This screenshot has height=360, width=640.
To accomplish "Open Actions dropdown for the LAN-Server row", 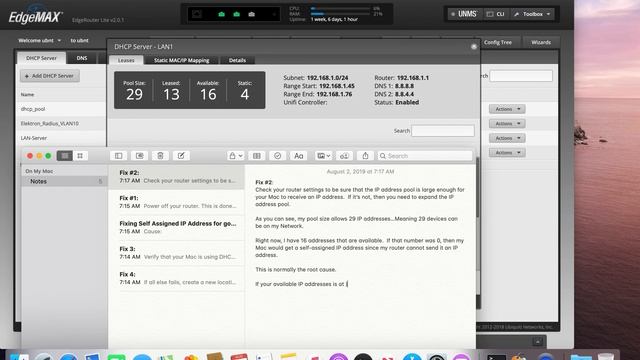I will [507, 138].
